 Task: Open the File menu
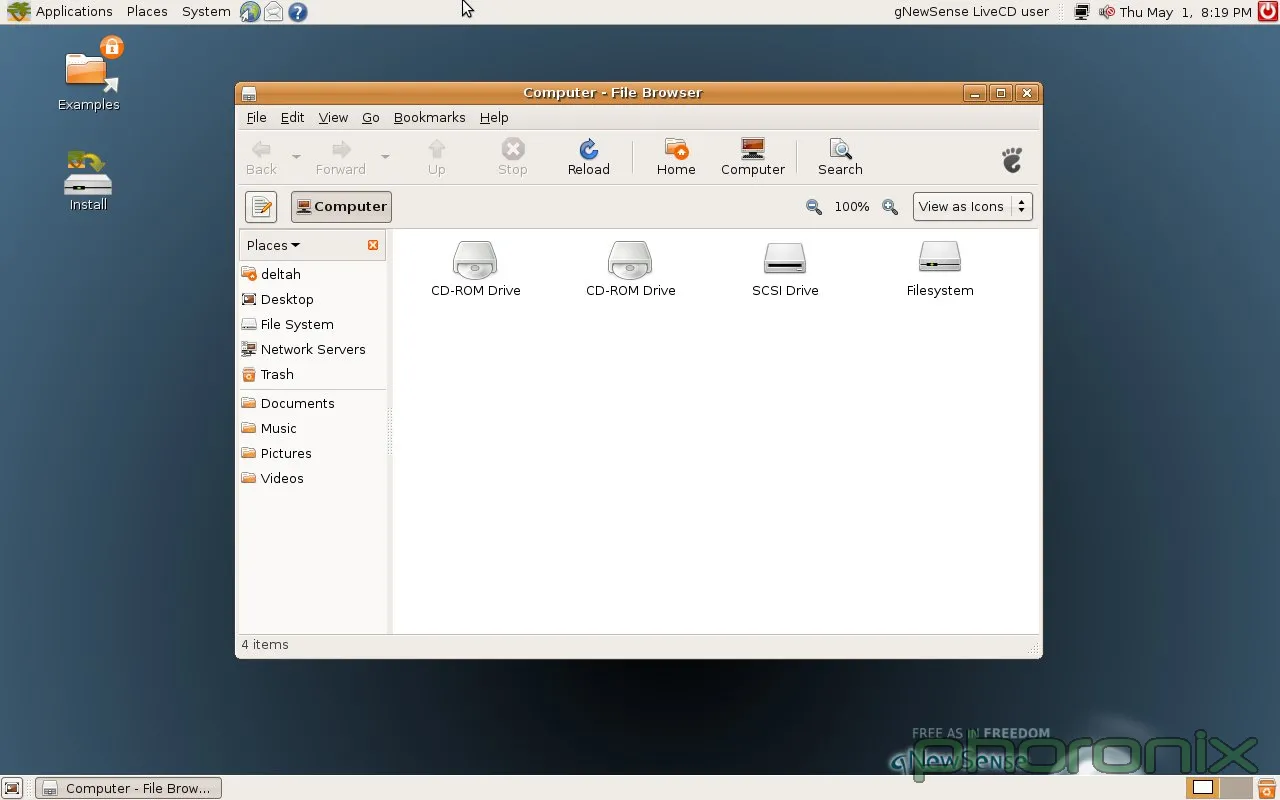coord(256,118)
